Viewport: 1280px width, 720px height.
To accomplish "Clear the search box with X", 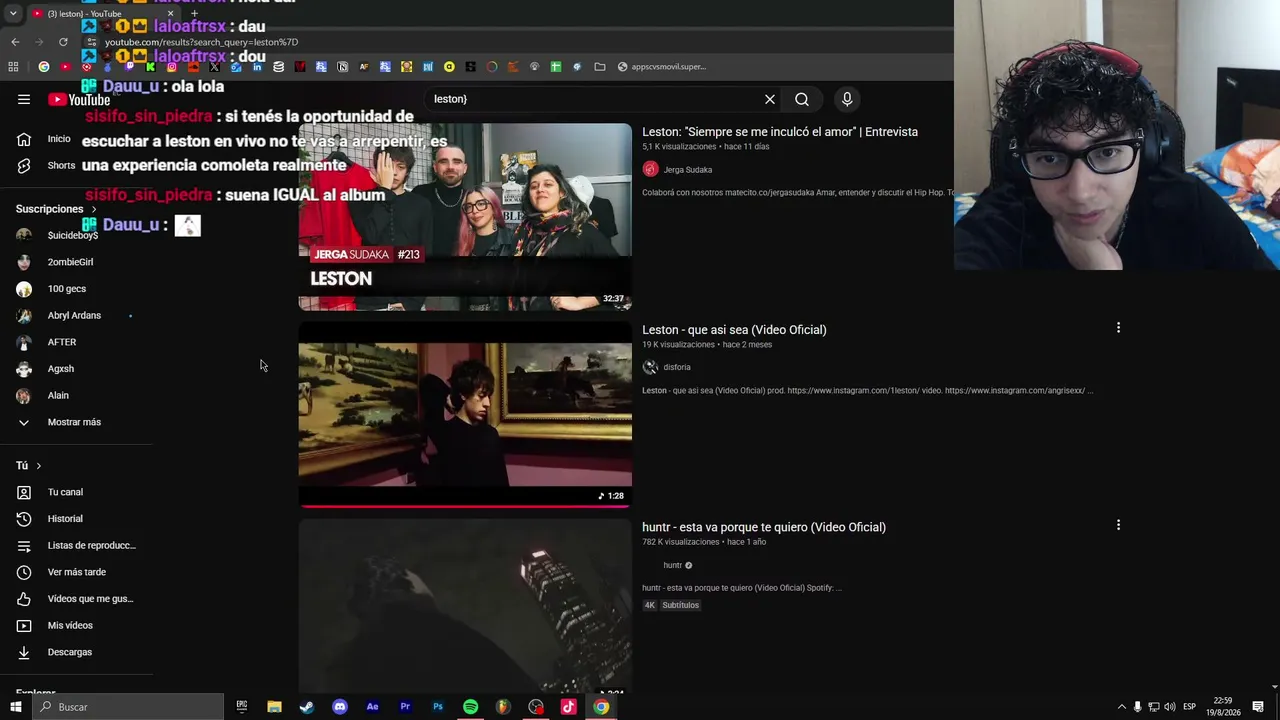I will tap(770, 99).
